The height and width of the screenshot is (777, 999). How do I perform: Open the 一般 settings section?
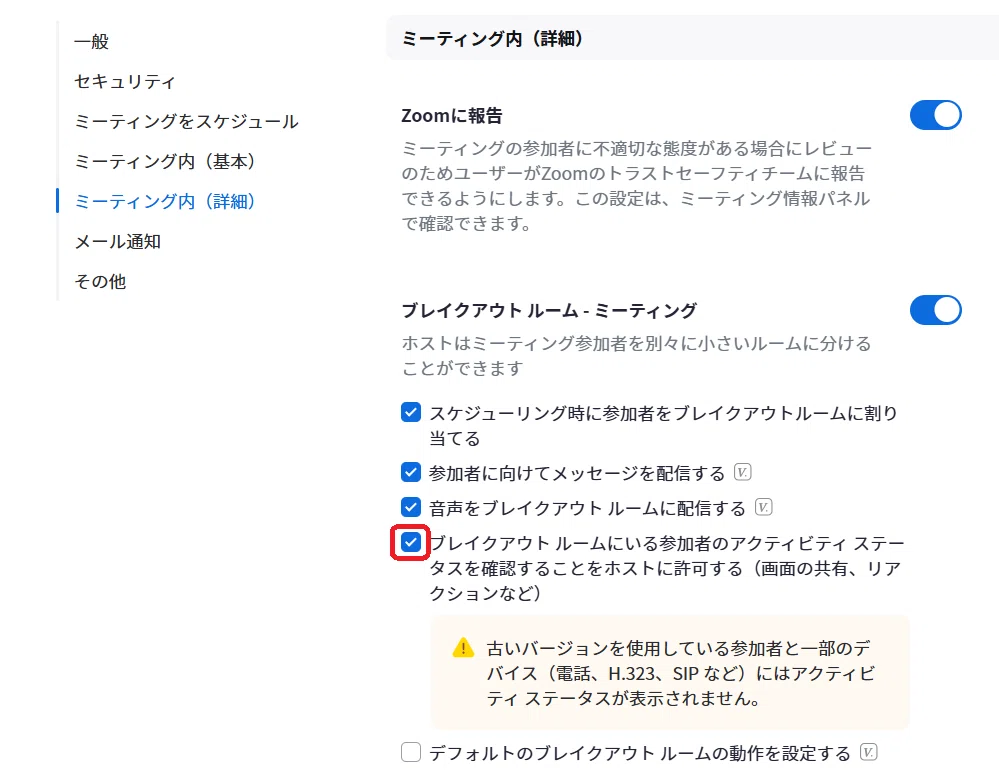pyautogui.click(x=92, y=41)
